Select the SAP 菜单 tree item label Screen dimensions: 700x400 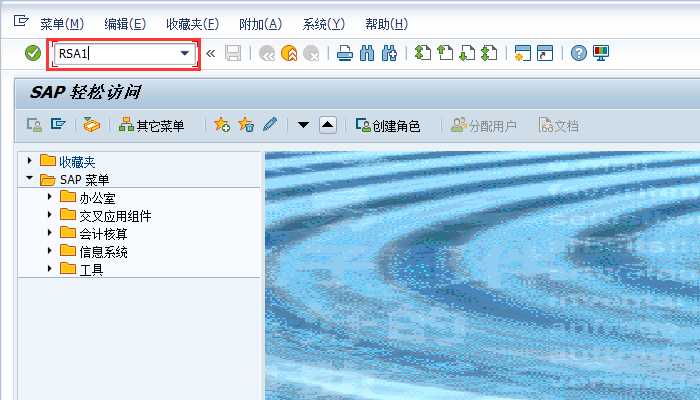[84, 180]
